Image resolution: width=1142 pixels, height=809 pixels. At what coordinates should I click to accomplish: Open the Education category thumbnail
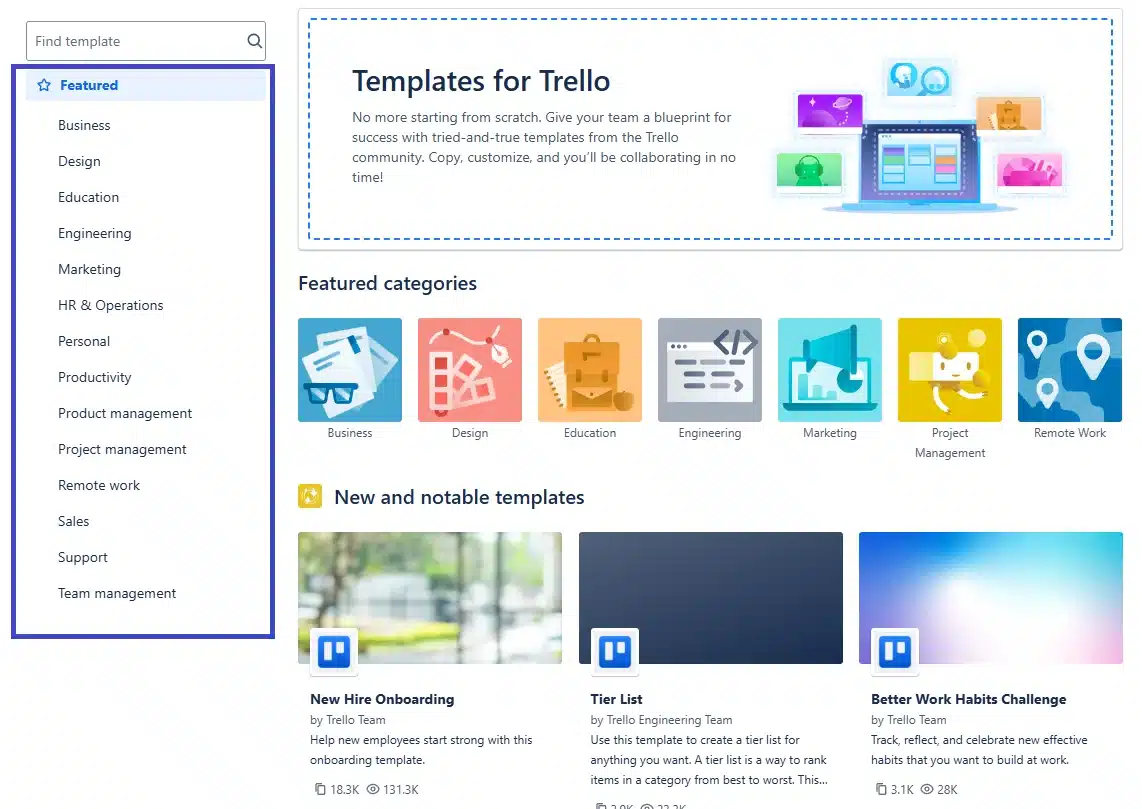(590, 370)
